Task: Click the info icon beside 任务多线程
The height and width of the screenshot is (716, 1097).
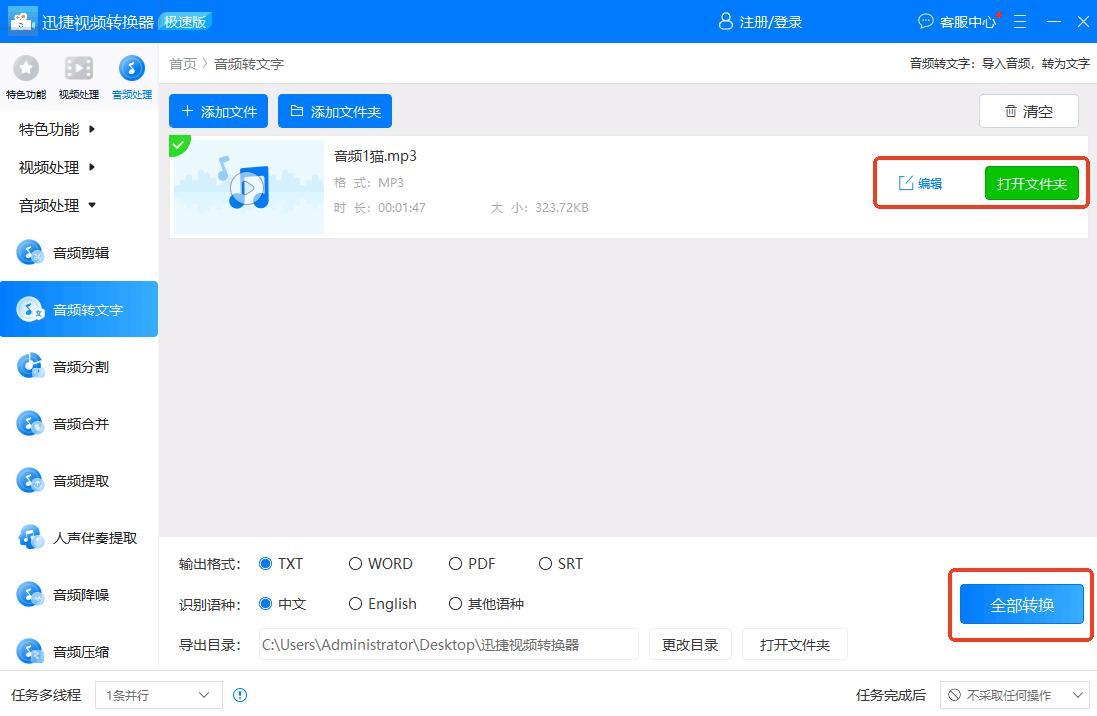Action: pos(240,695)
